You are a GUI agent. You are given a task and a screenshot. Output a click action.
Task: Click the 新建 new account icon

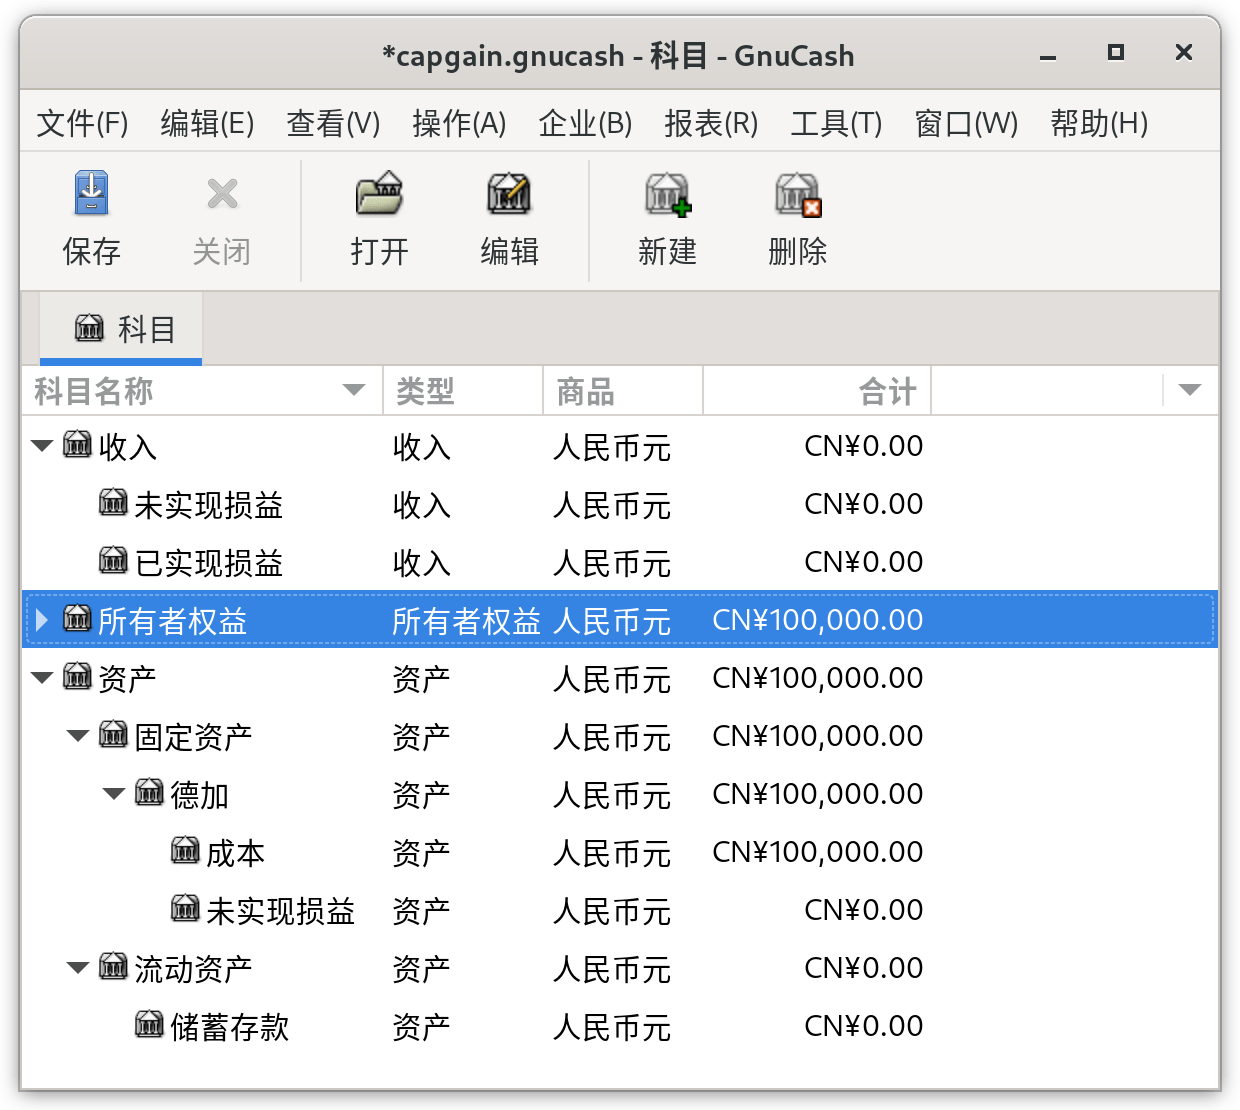[667, 193]
